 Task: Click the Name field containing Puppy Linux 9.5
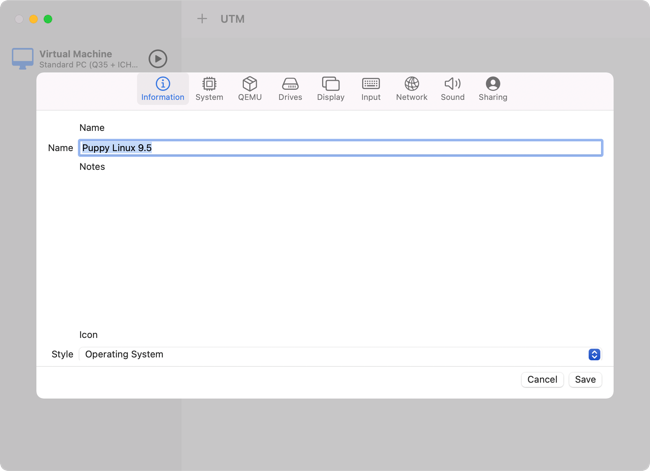[340, 148]
